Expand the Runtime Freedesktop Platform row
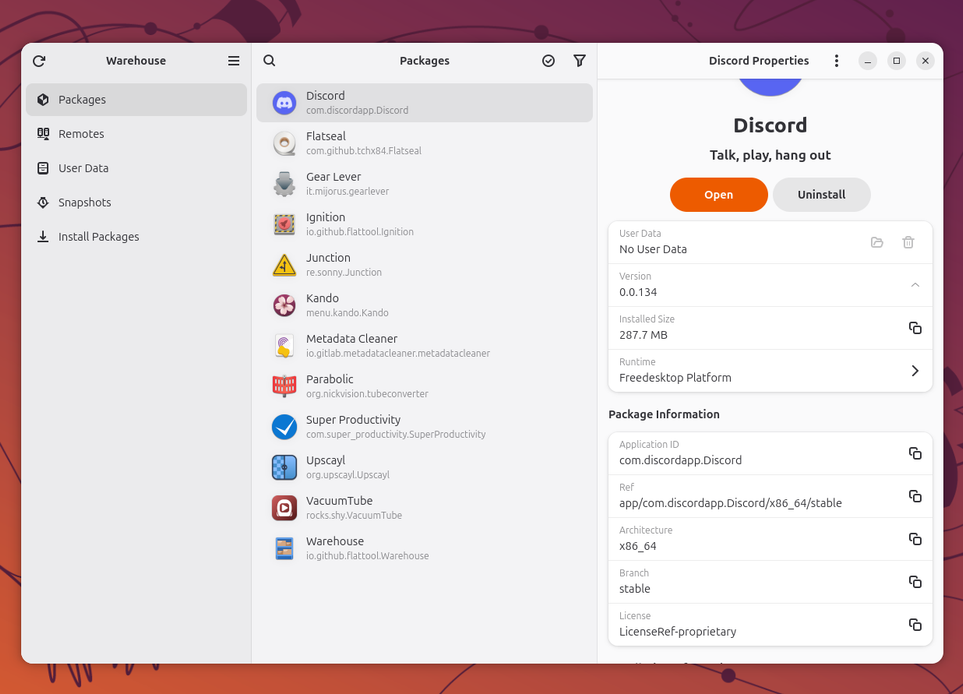 tap(770, 371)
